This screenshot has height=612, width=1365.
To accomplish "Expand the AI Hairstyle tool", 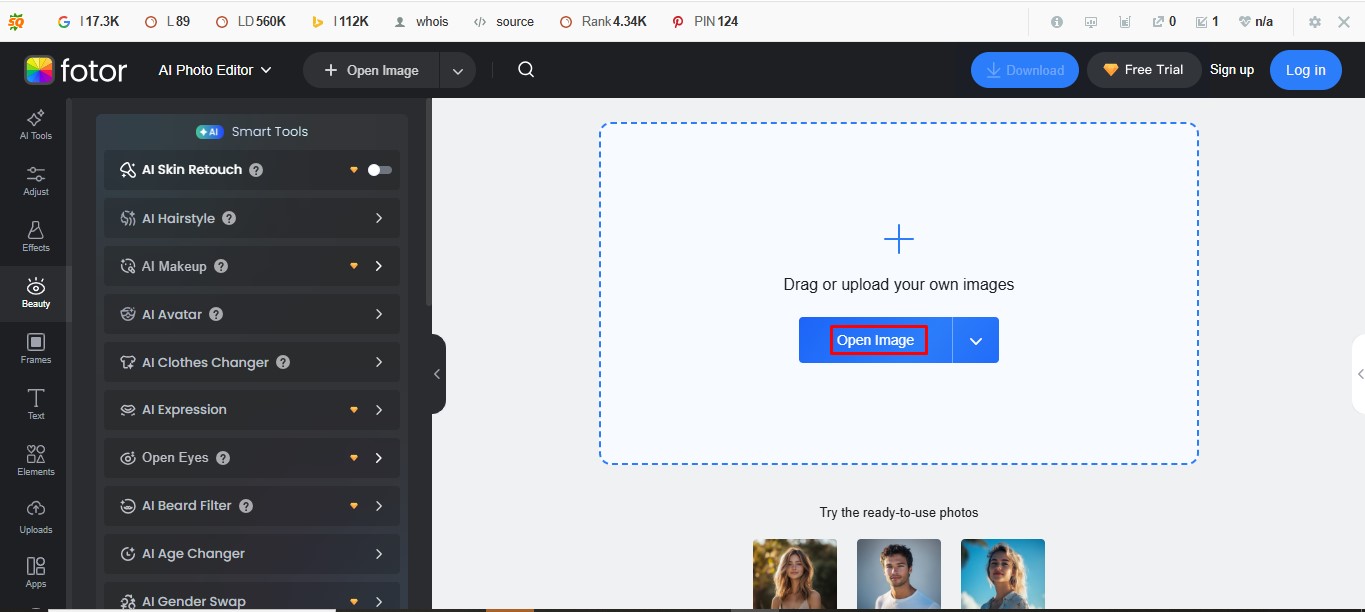I will (x=379, y=218).
